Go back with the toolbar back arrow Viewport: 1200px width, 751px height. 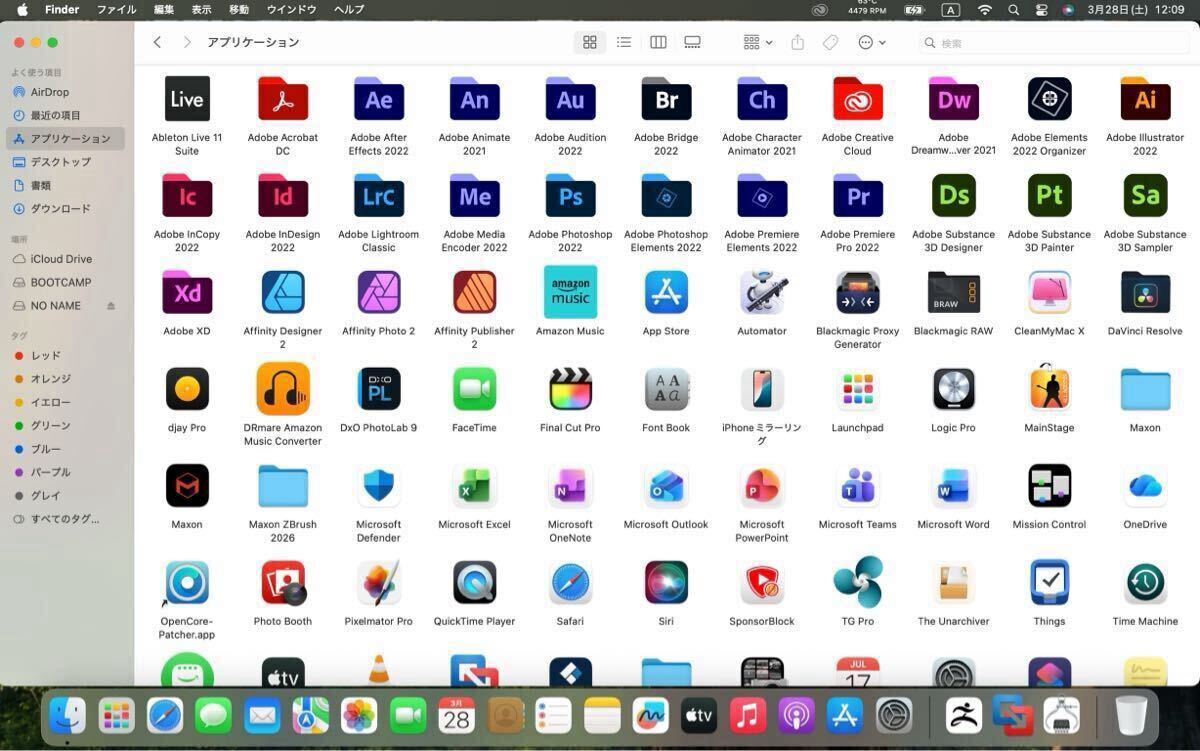coord(157,42)
